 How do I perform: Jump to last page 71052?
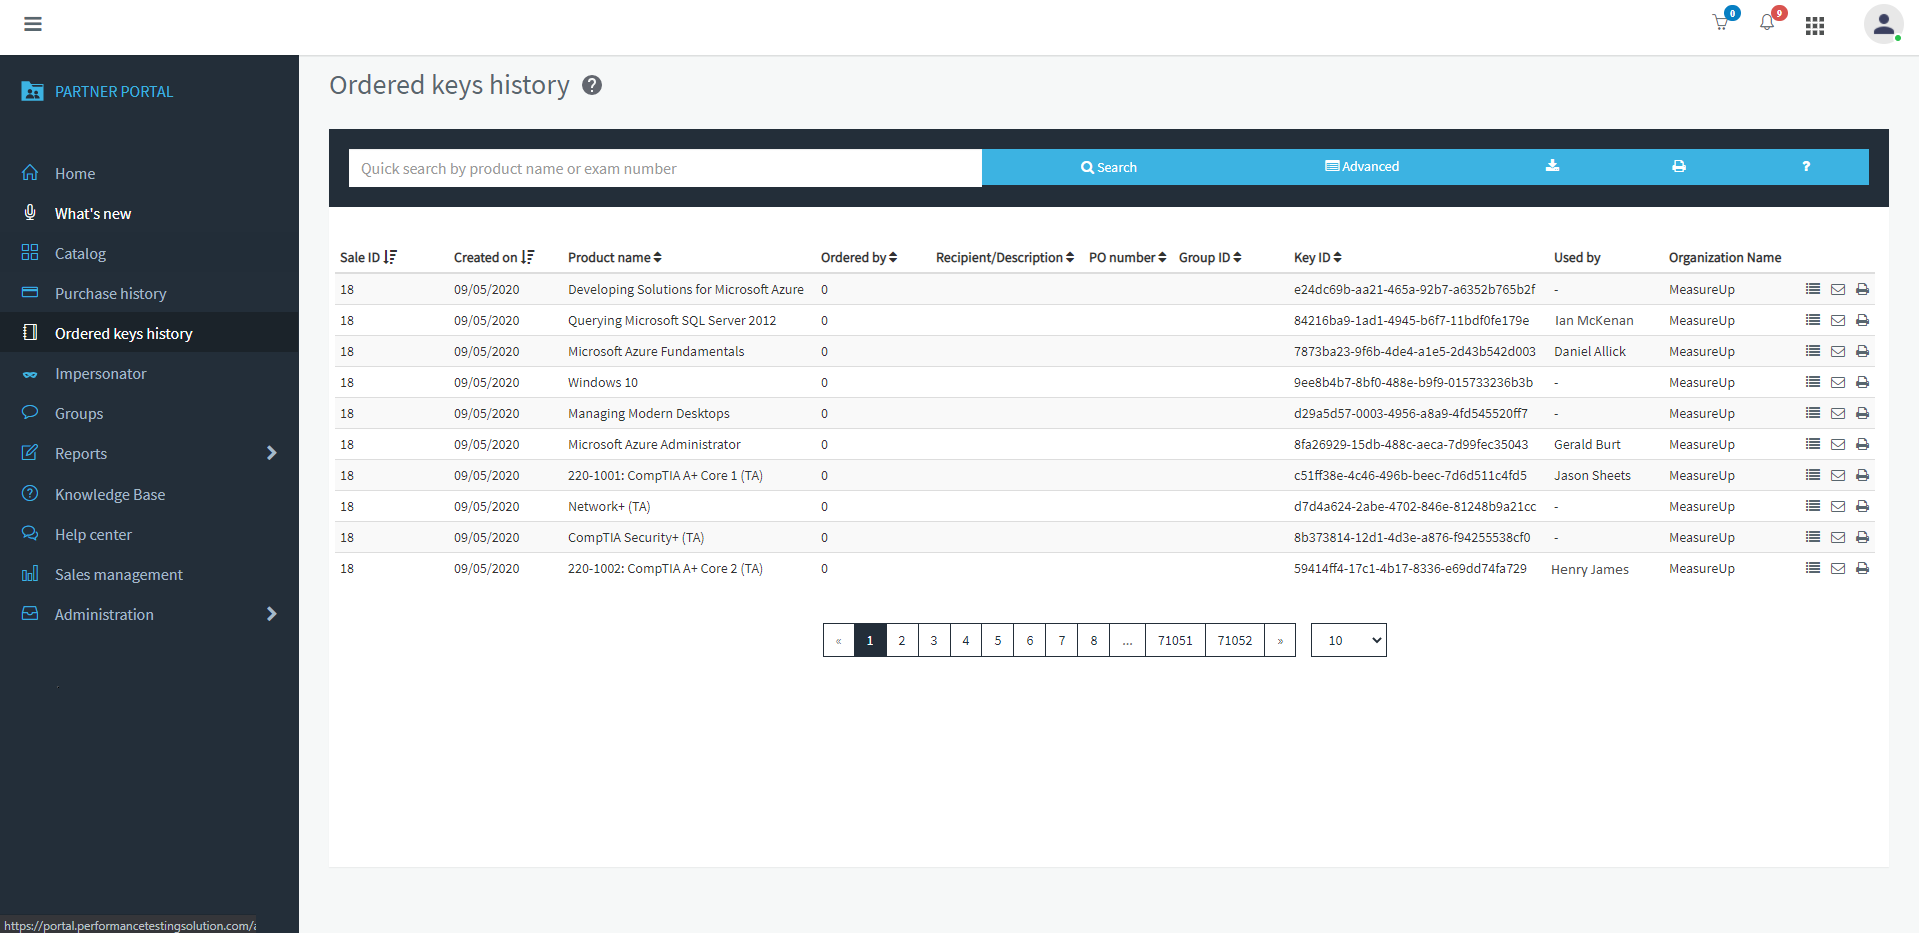(1235, 640)
